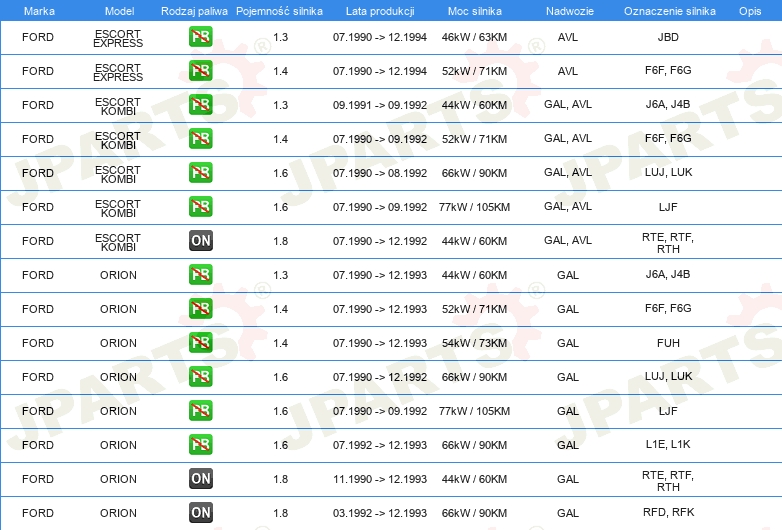
Task: Select FORD brand cell in the JBD row
Action: point(38,37)
